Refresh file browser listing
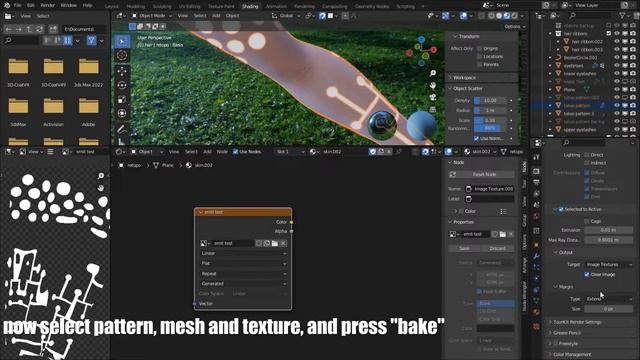The width and height of the screenshot is (640, 360). (39, 29)
